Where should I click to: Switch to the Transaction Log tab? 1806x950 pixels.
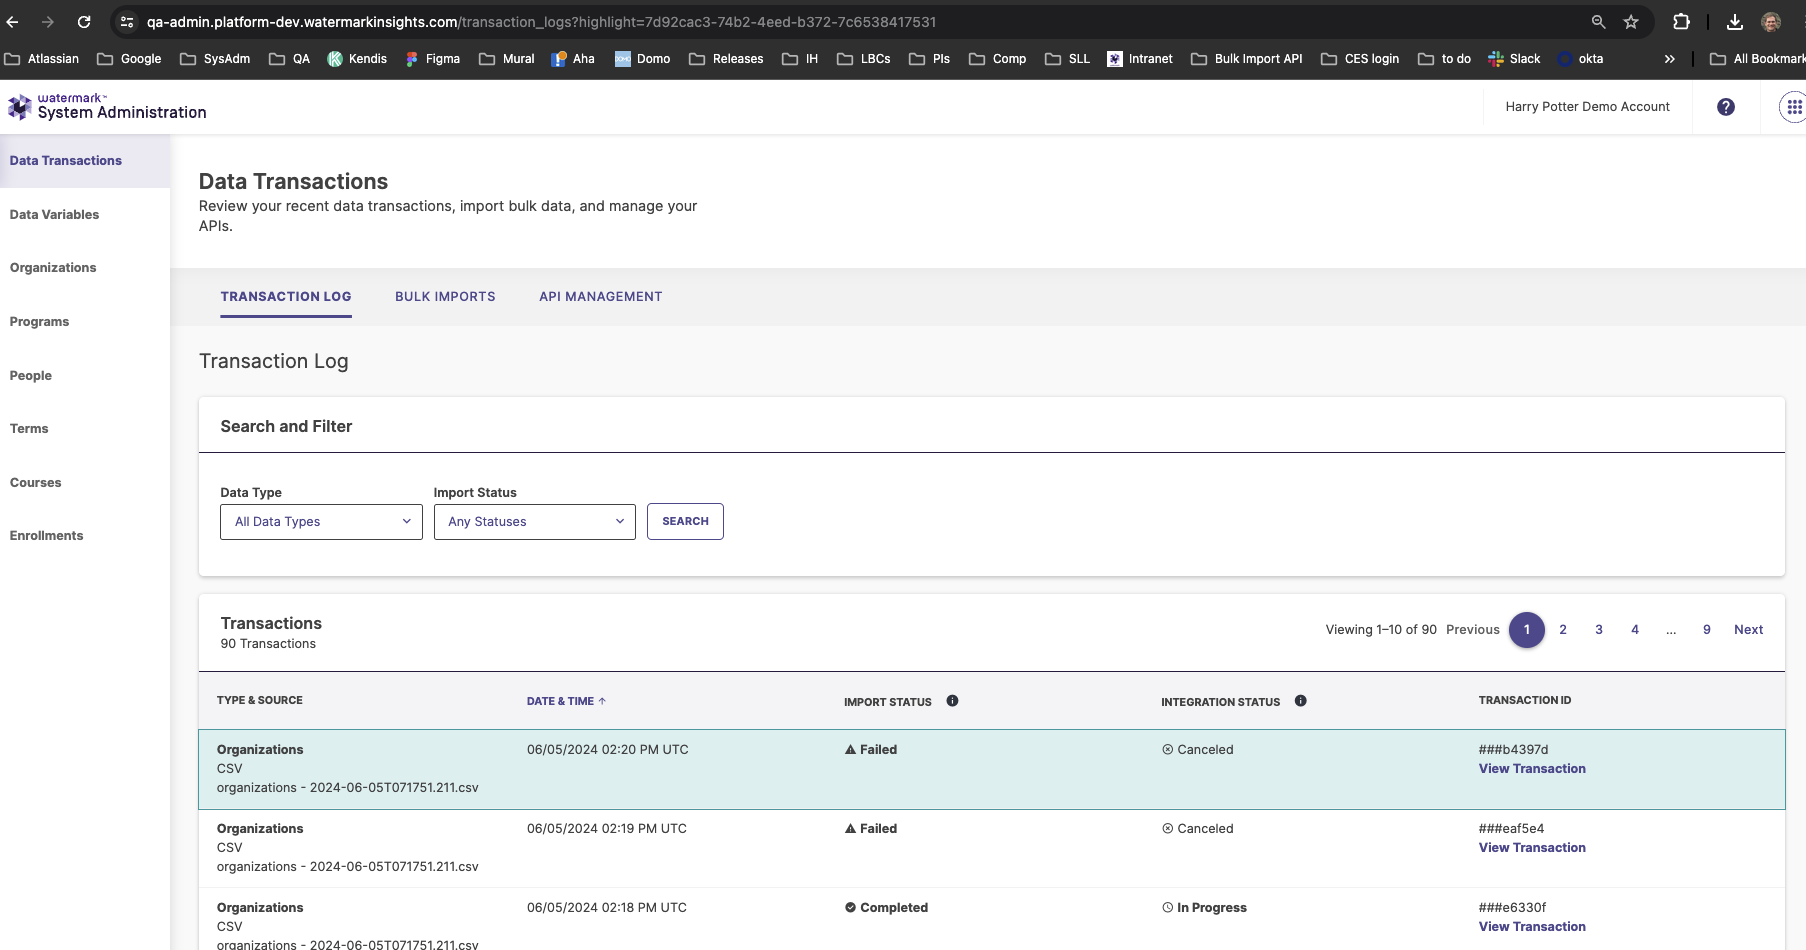286,297
